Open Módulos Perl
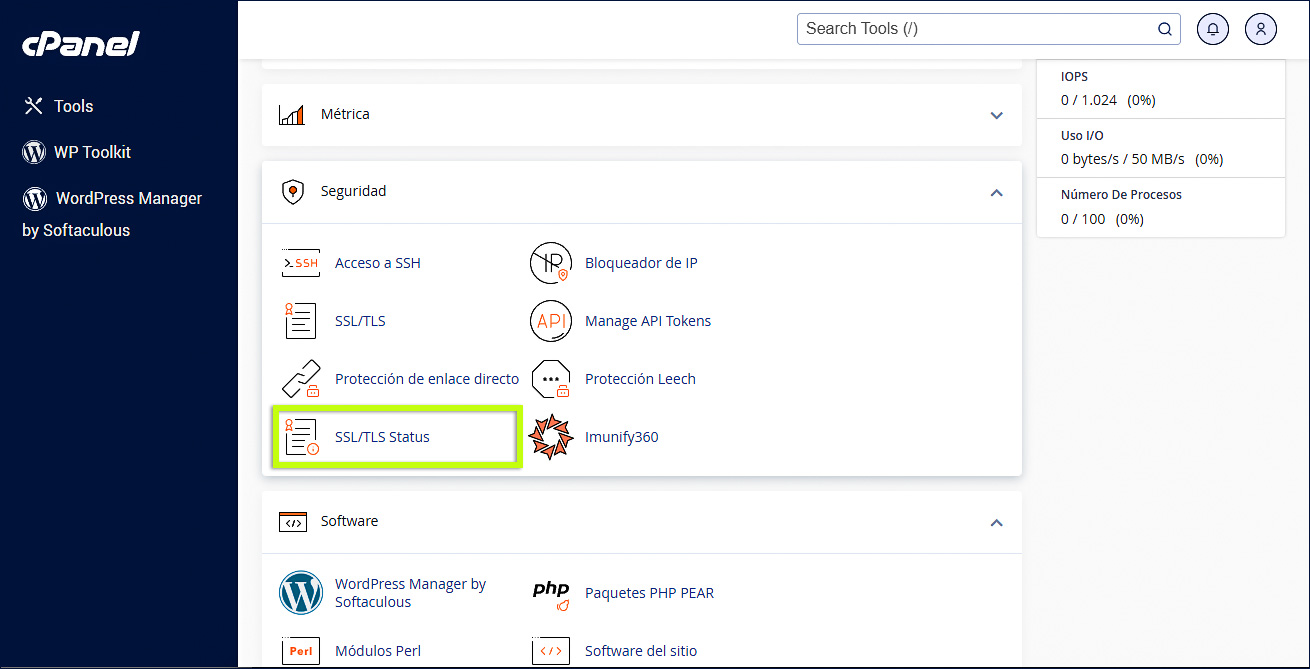Screen dimensions: 1310x669 pos(378,650)
